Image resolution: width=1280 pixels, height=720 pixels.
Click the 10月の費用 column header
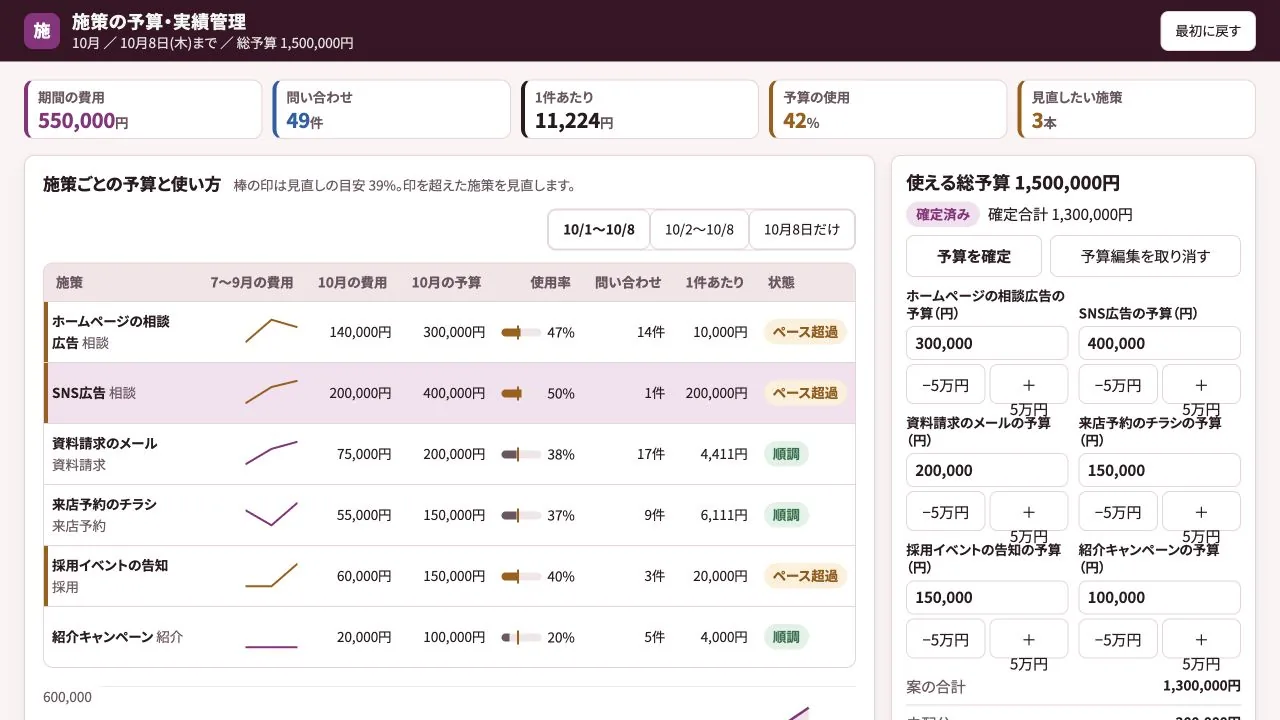(x=352, y=283)
